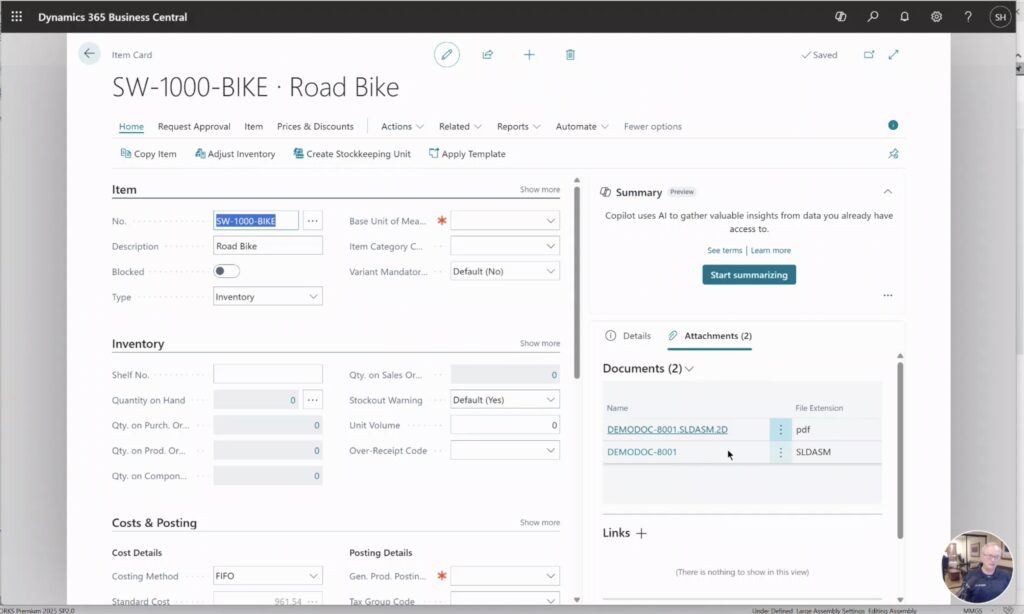
Task: Go back using the back arrow
Action: coord(89,54)
